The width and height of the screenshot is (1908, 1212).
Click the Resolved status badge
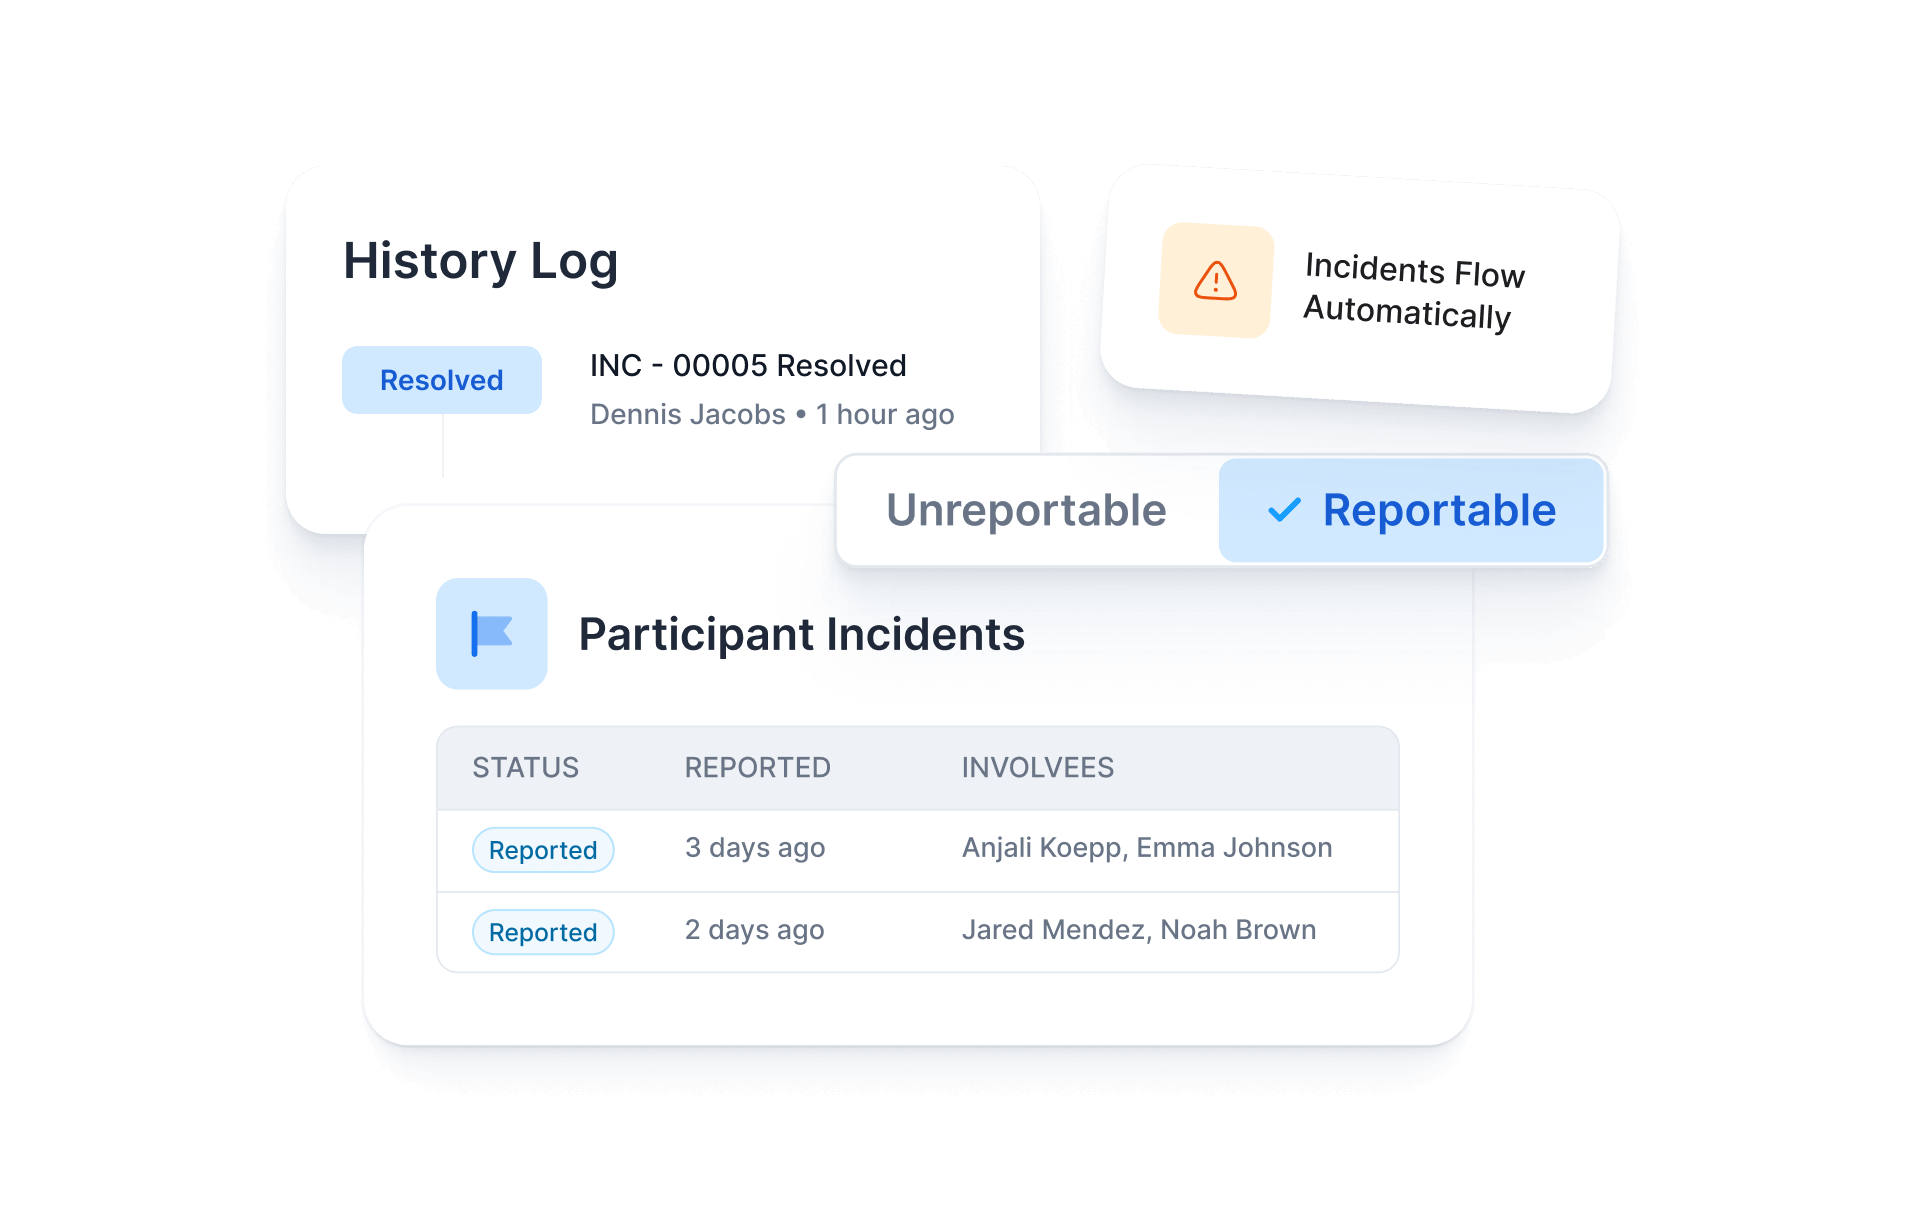tap(441, 380)
